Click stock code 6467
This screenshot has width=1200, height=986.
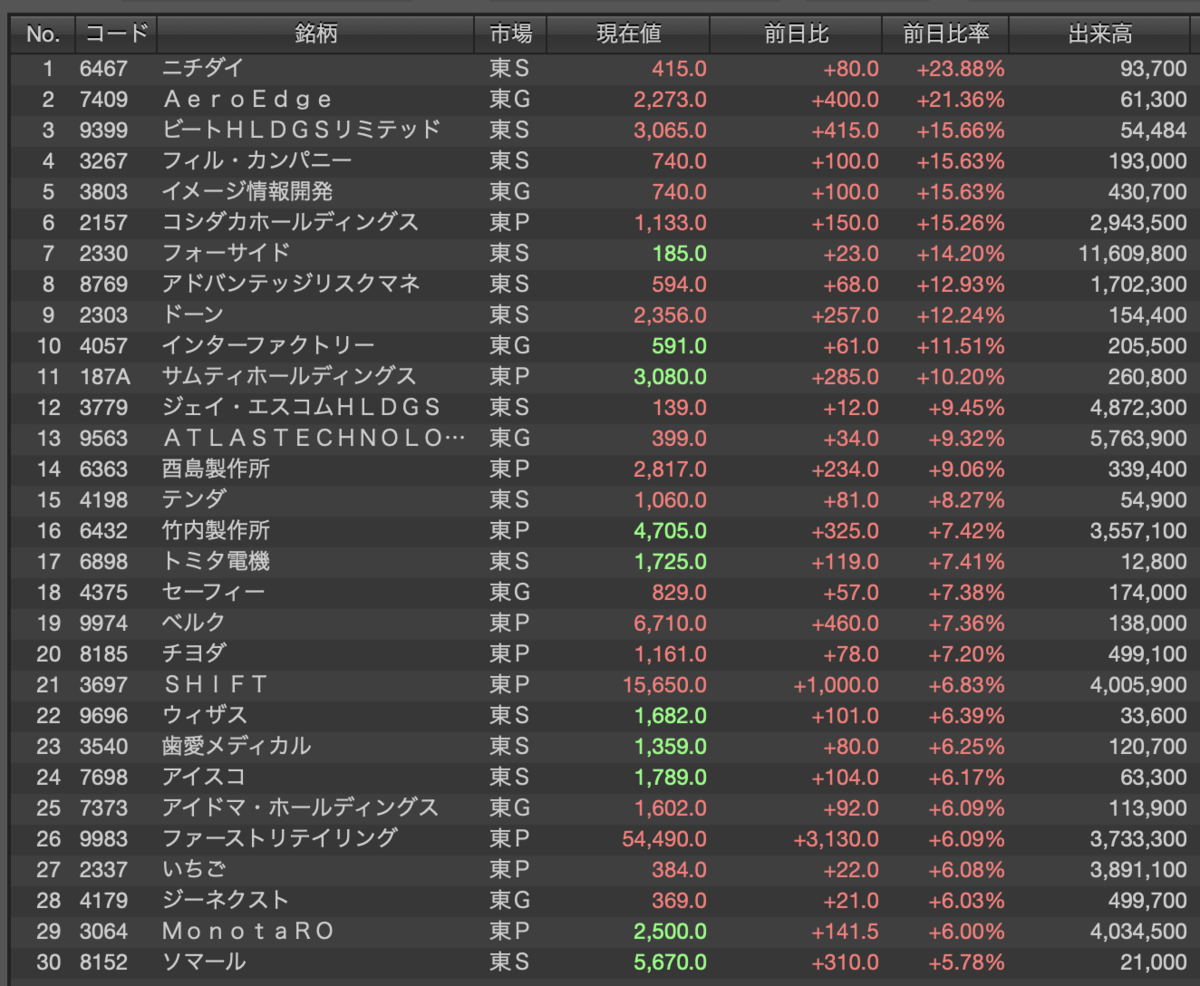click(x=104, y=69)
